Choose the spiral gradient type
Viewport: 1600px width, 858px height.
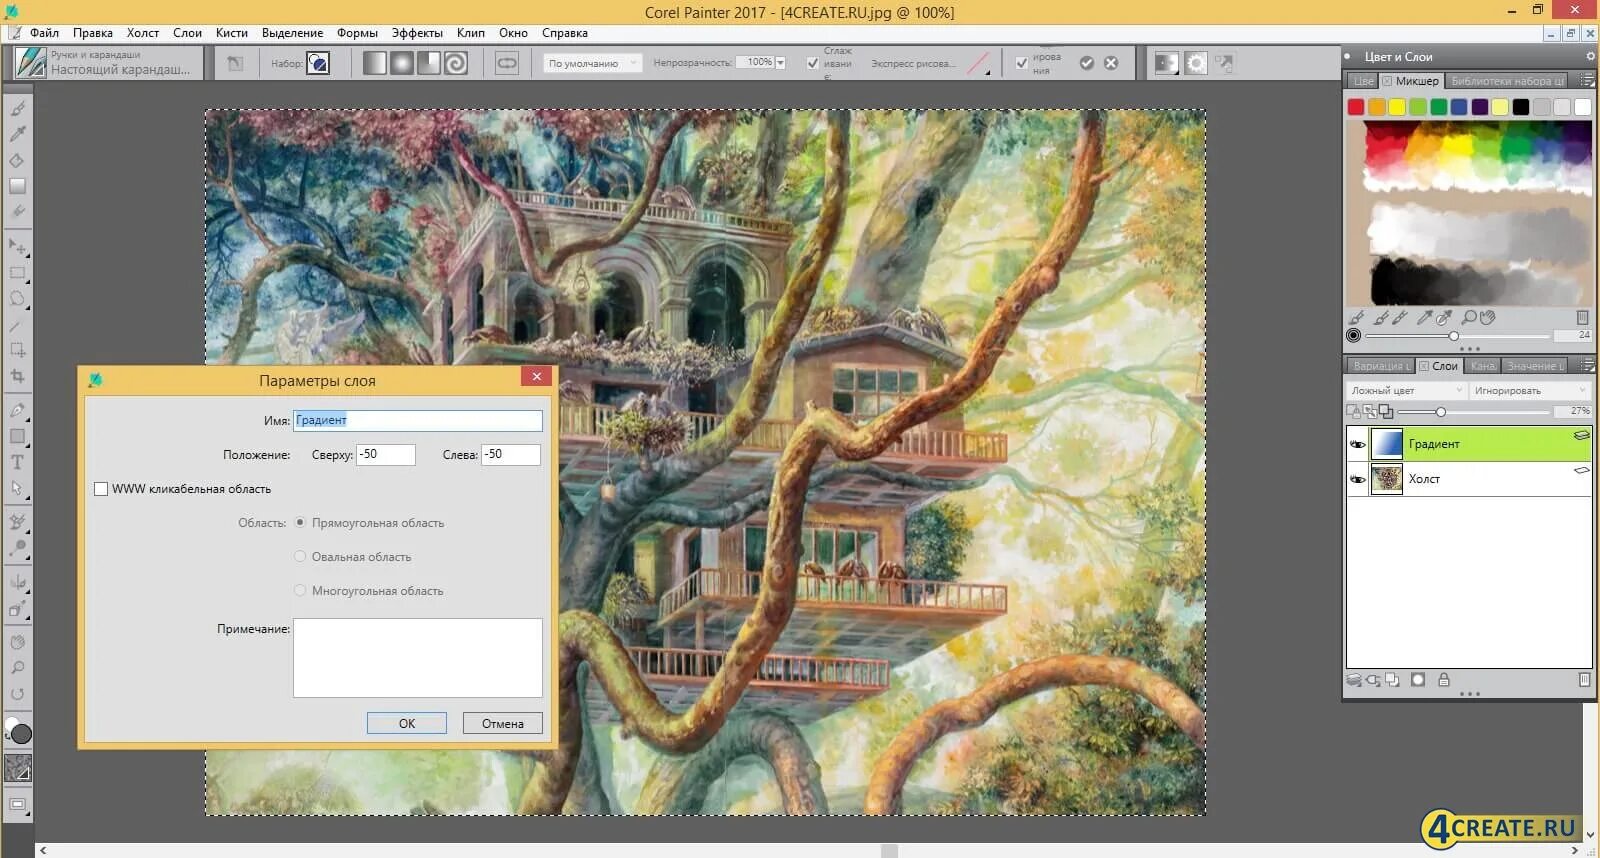coord(455,63)
